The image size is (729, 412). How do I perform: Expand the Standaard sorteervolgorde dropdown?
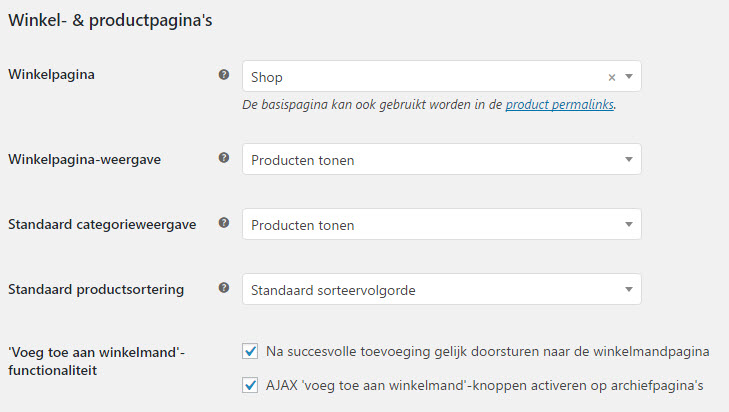click(442, 290)
